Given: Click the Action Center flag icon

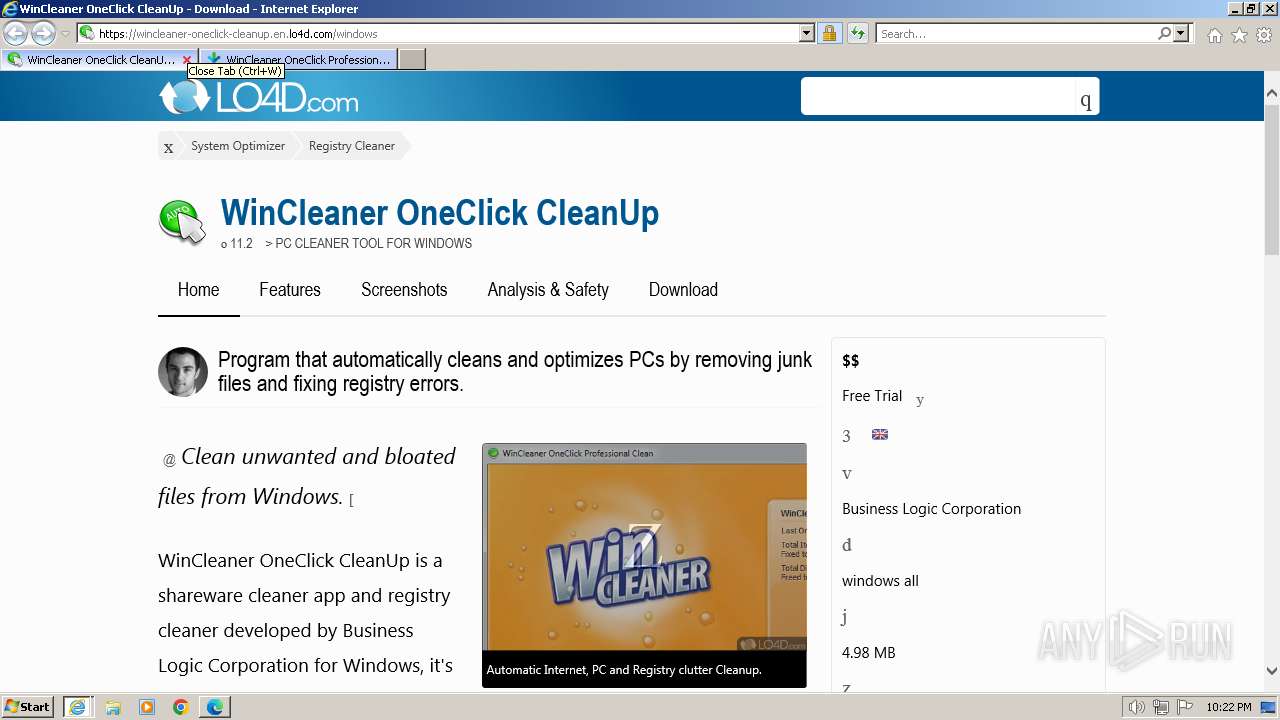Looking at the screenshot, I should [x=1184, y=707].
